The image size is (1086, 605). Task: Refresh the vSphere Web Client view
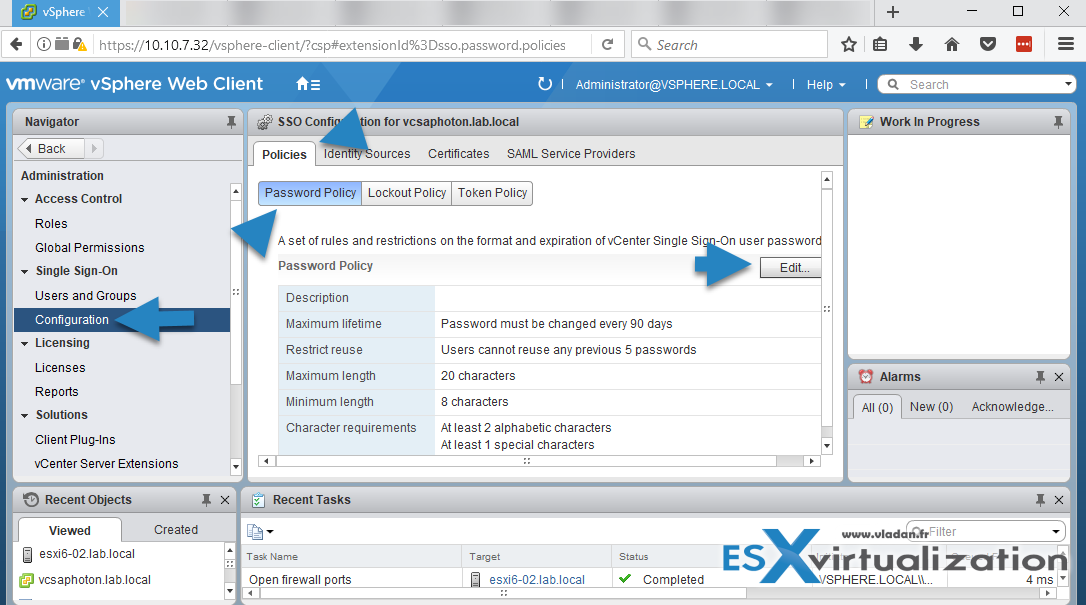[x=545, y=84]
